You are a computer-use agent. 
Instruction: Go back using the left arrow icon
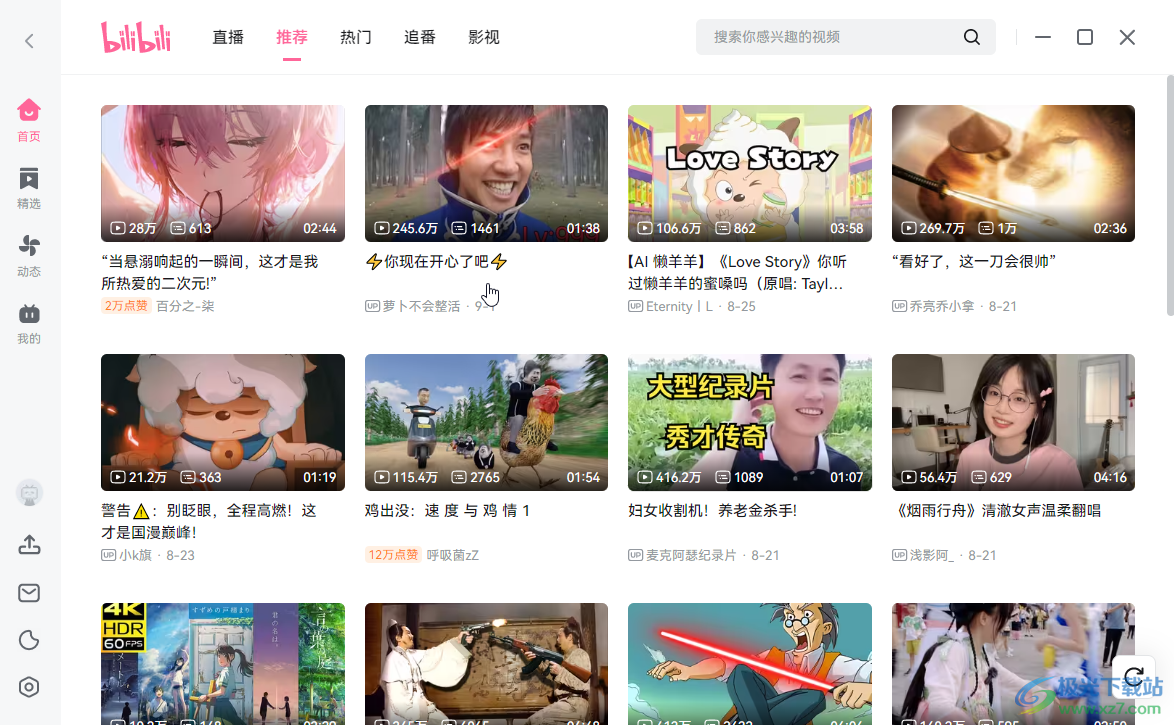coord(29,40)
